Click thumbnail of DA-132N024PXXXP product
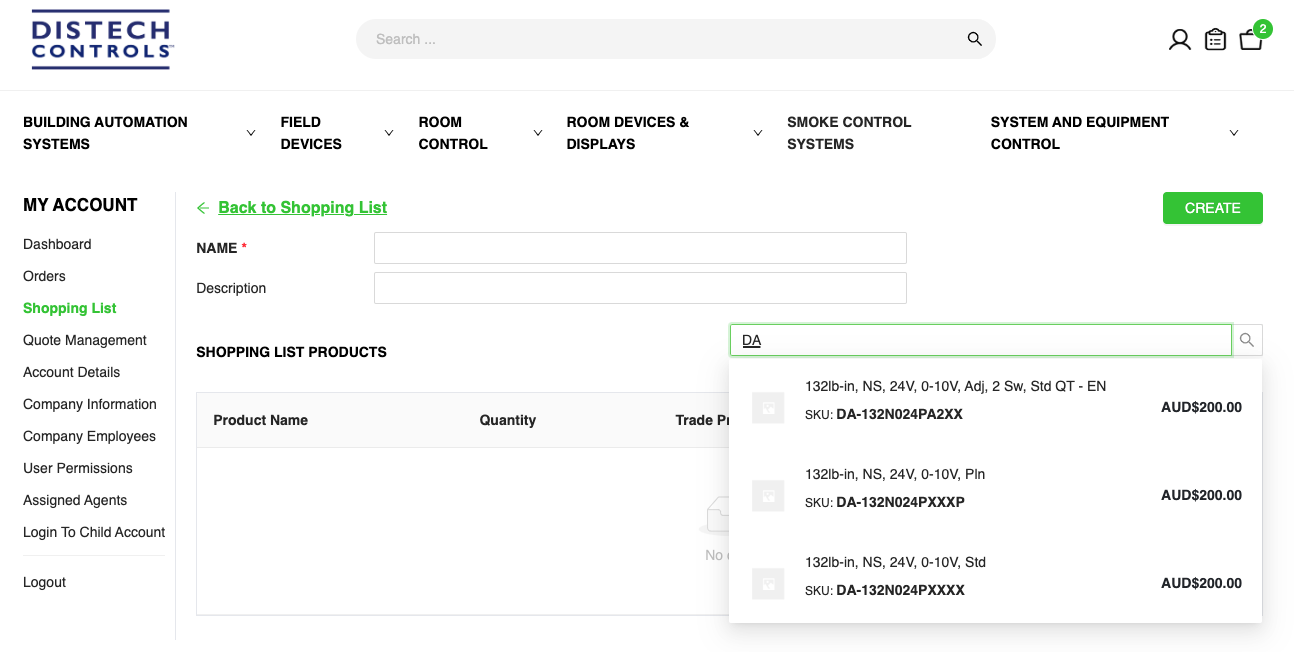Image resolution: width=1294 pixels, height=652 pixels. tap(768, 495)
